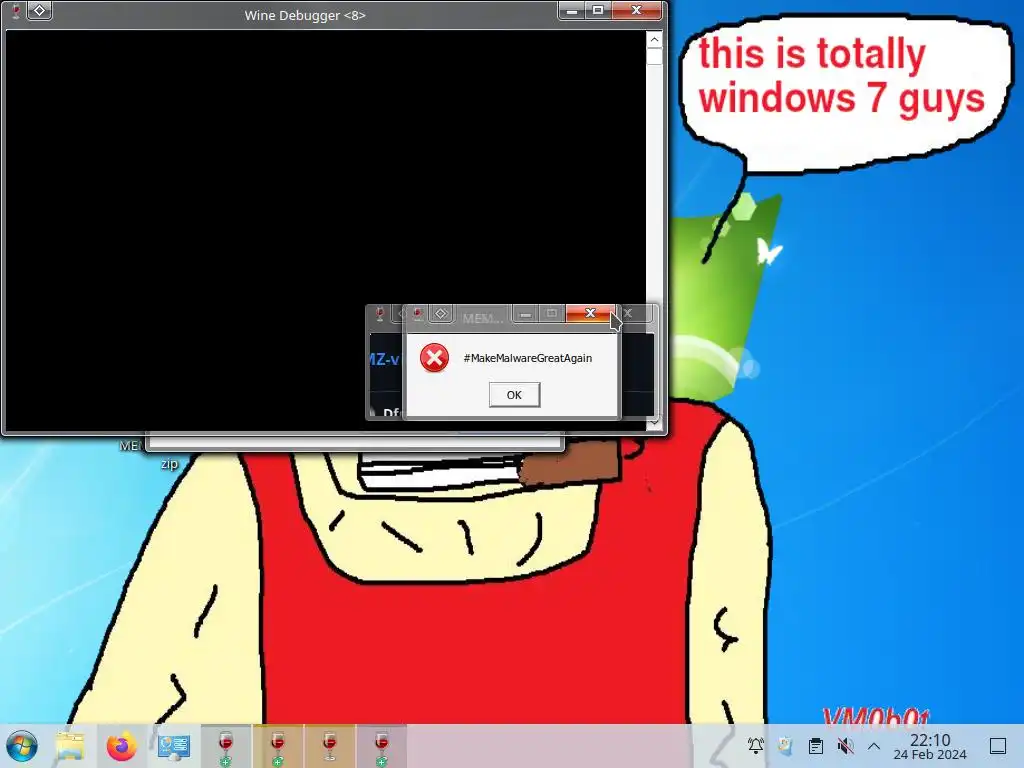The image size is (1024, 768).
Task: Open the notifications bell in system tray
Action: [x=756, y=745]
